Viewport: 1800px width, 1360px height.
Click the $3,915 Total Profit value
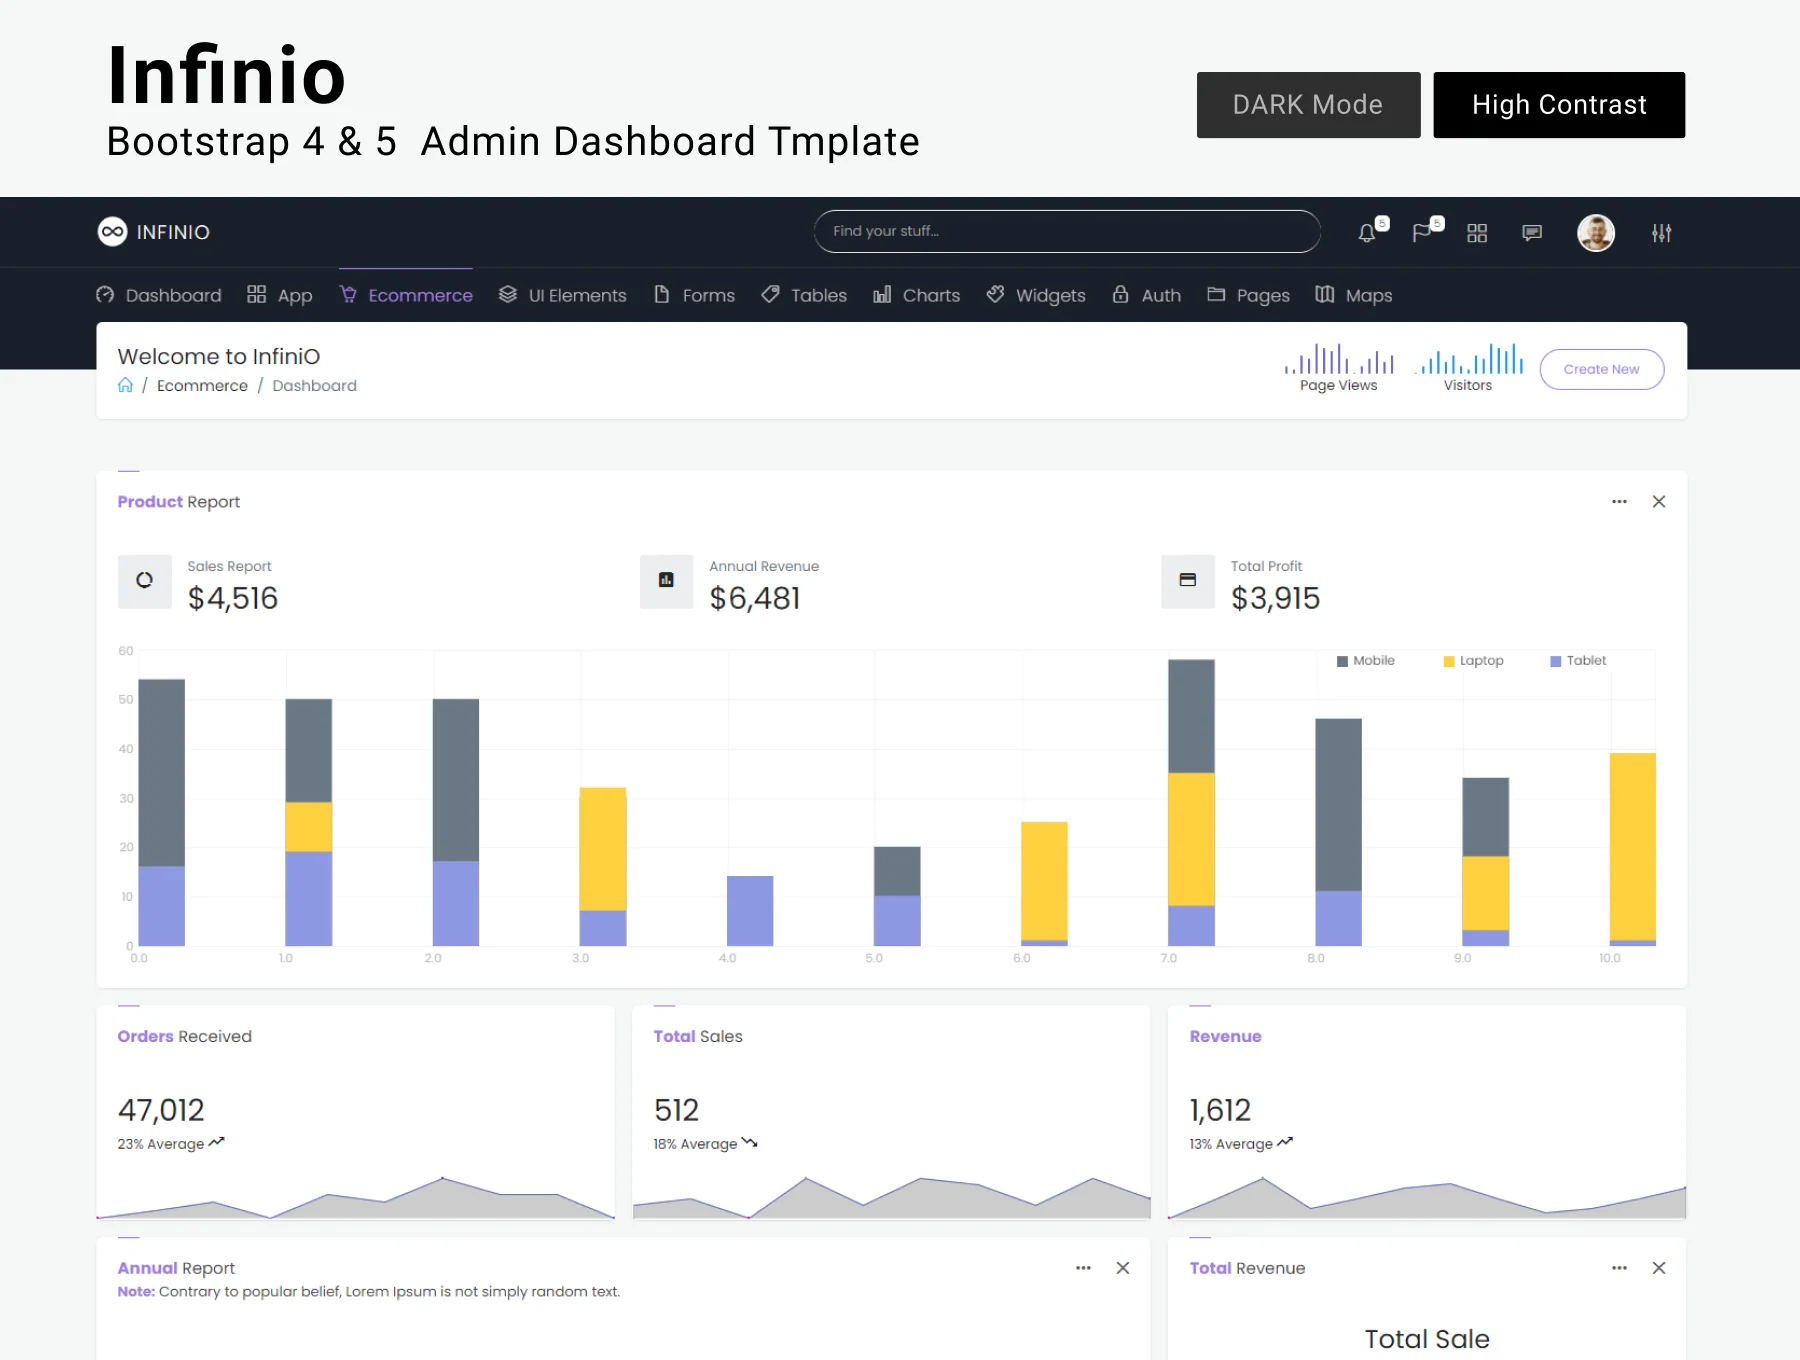click(1276, 598)
